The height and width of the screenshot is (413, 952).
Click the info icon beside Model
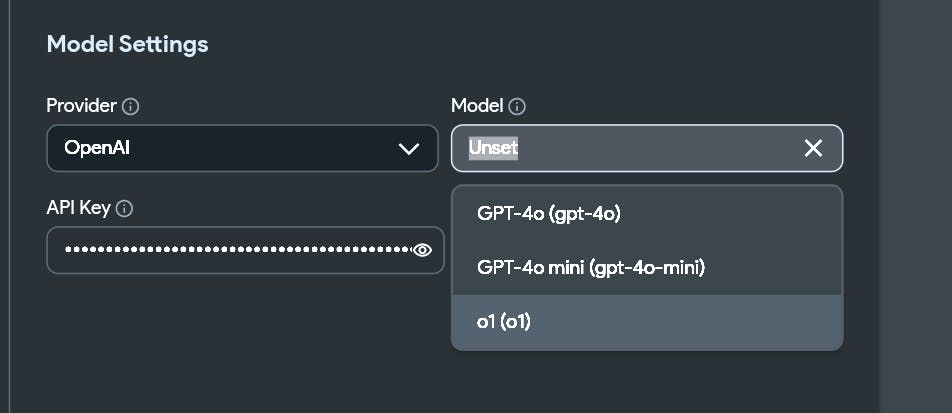point(517,107)
